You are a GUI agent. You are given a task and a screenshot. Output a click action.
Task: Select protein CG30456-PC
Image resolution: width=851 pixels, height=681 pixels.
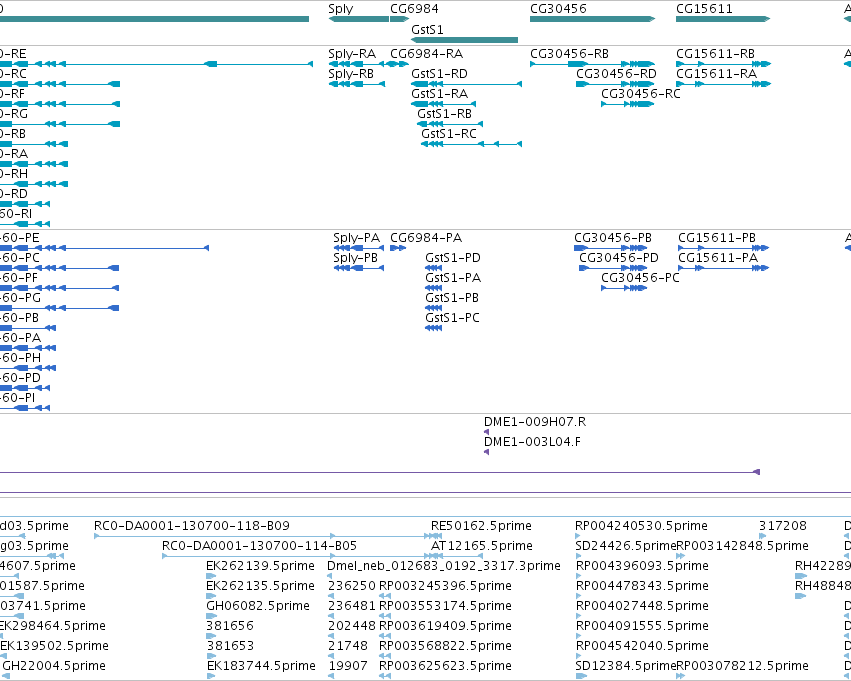(x=640, y=278)
